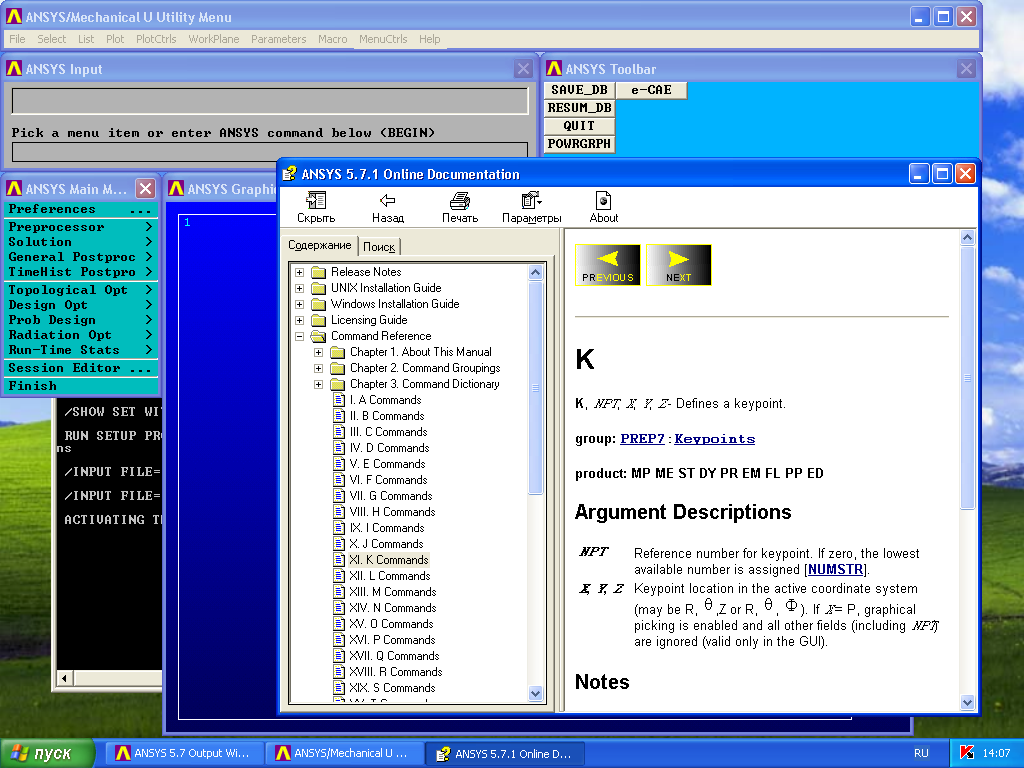Expand Chapter 2. Command Groupings
The height and width of the screenshot is (768, 1024).
pos(319,368)
